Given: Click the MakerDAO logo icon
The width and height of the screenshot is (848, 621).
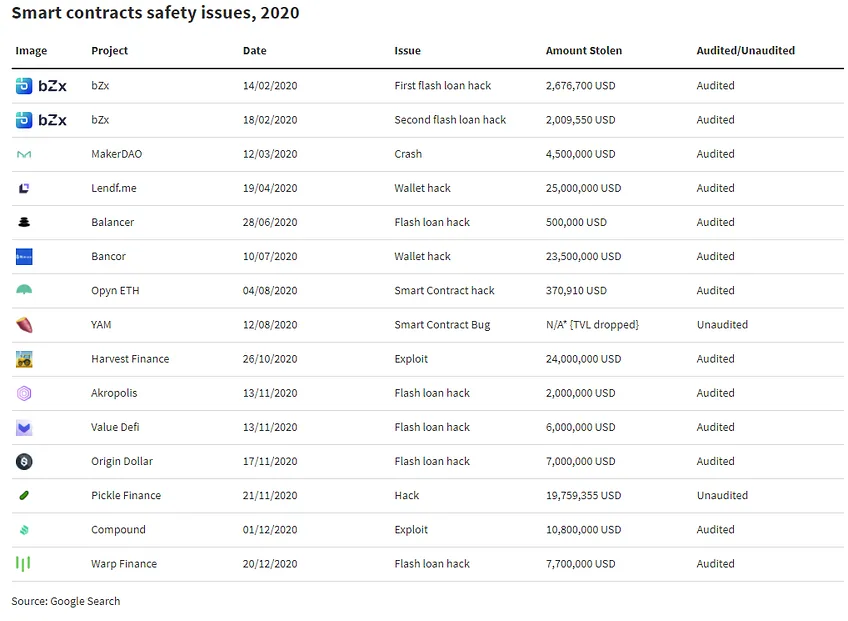Looking at the screenshot, I should [x=24, y=154].
